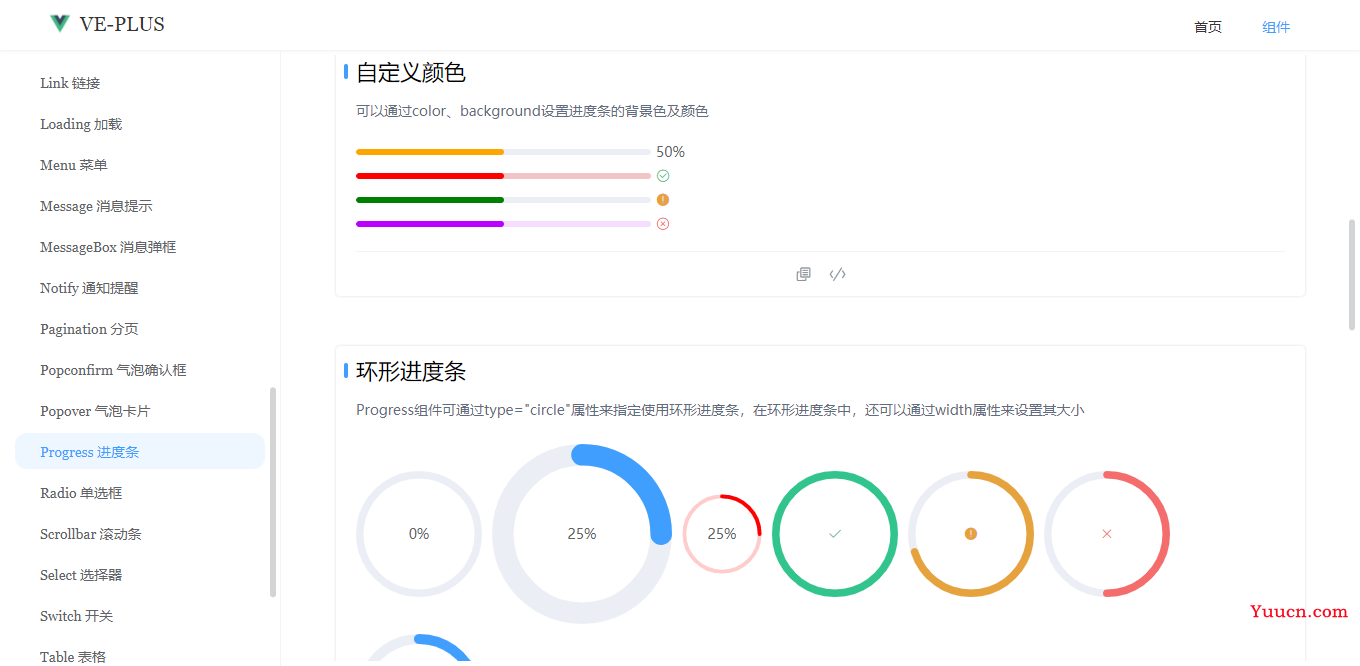Show source code with the </> icon
Screen dimensions: 1360x666
(838, 274)
